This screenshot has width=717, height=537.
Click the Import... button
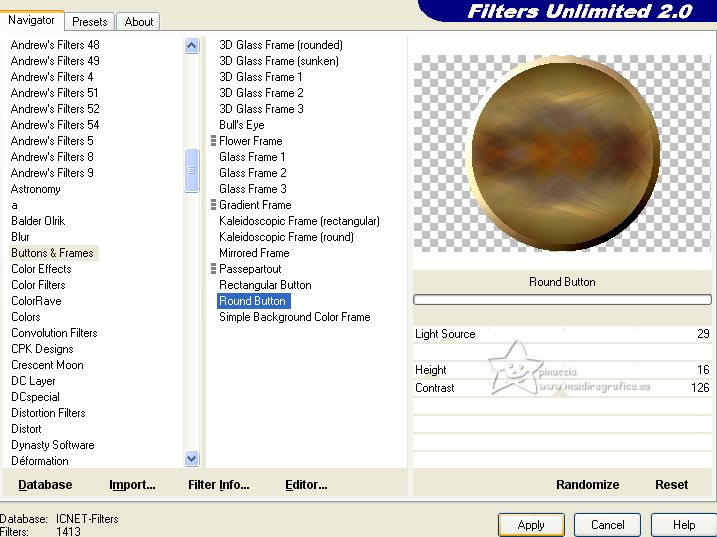pos(132,485)
